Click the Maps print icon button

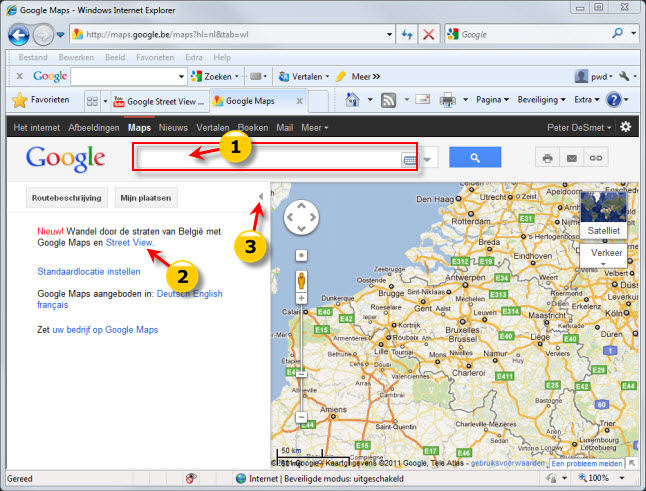pyautogui.click(x=548, y=158)
